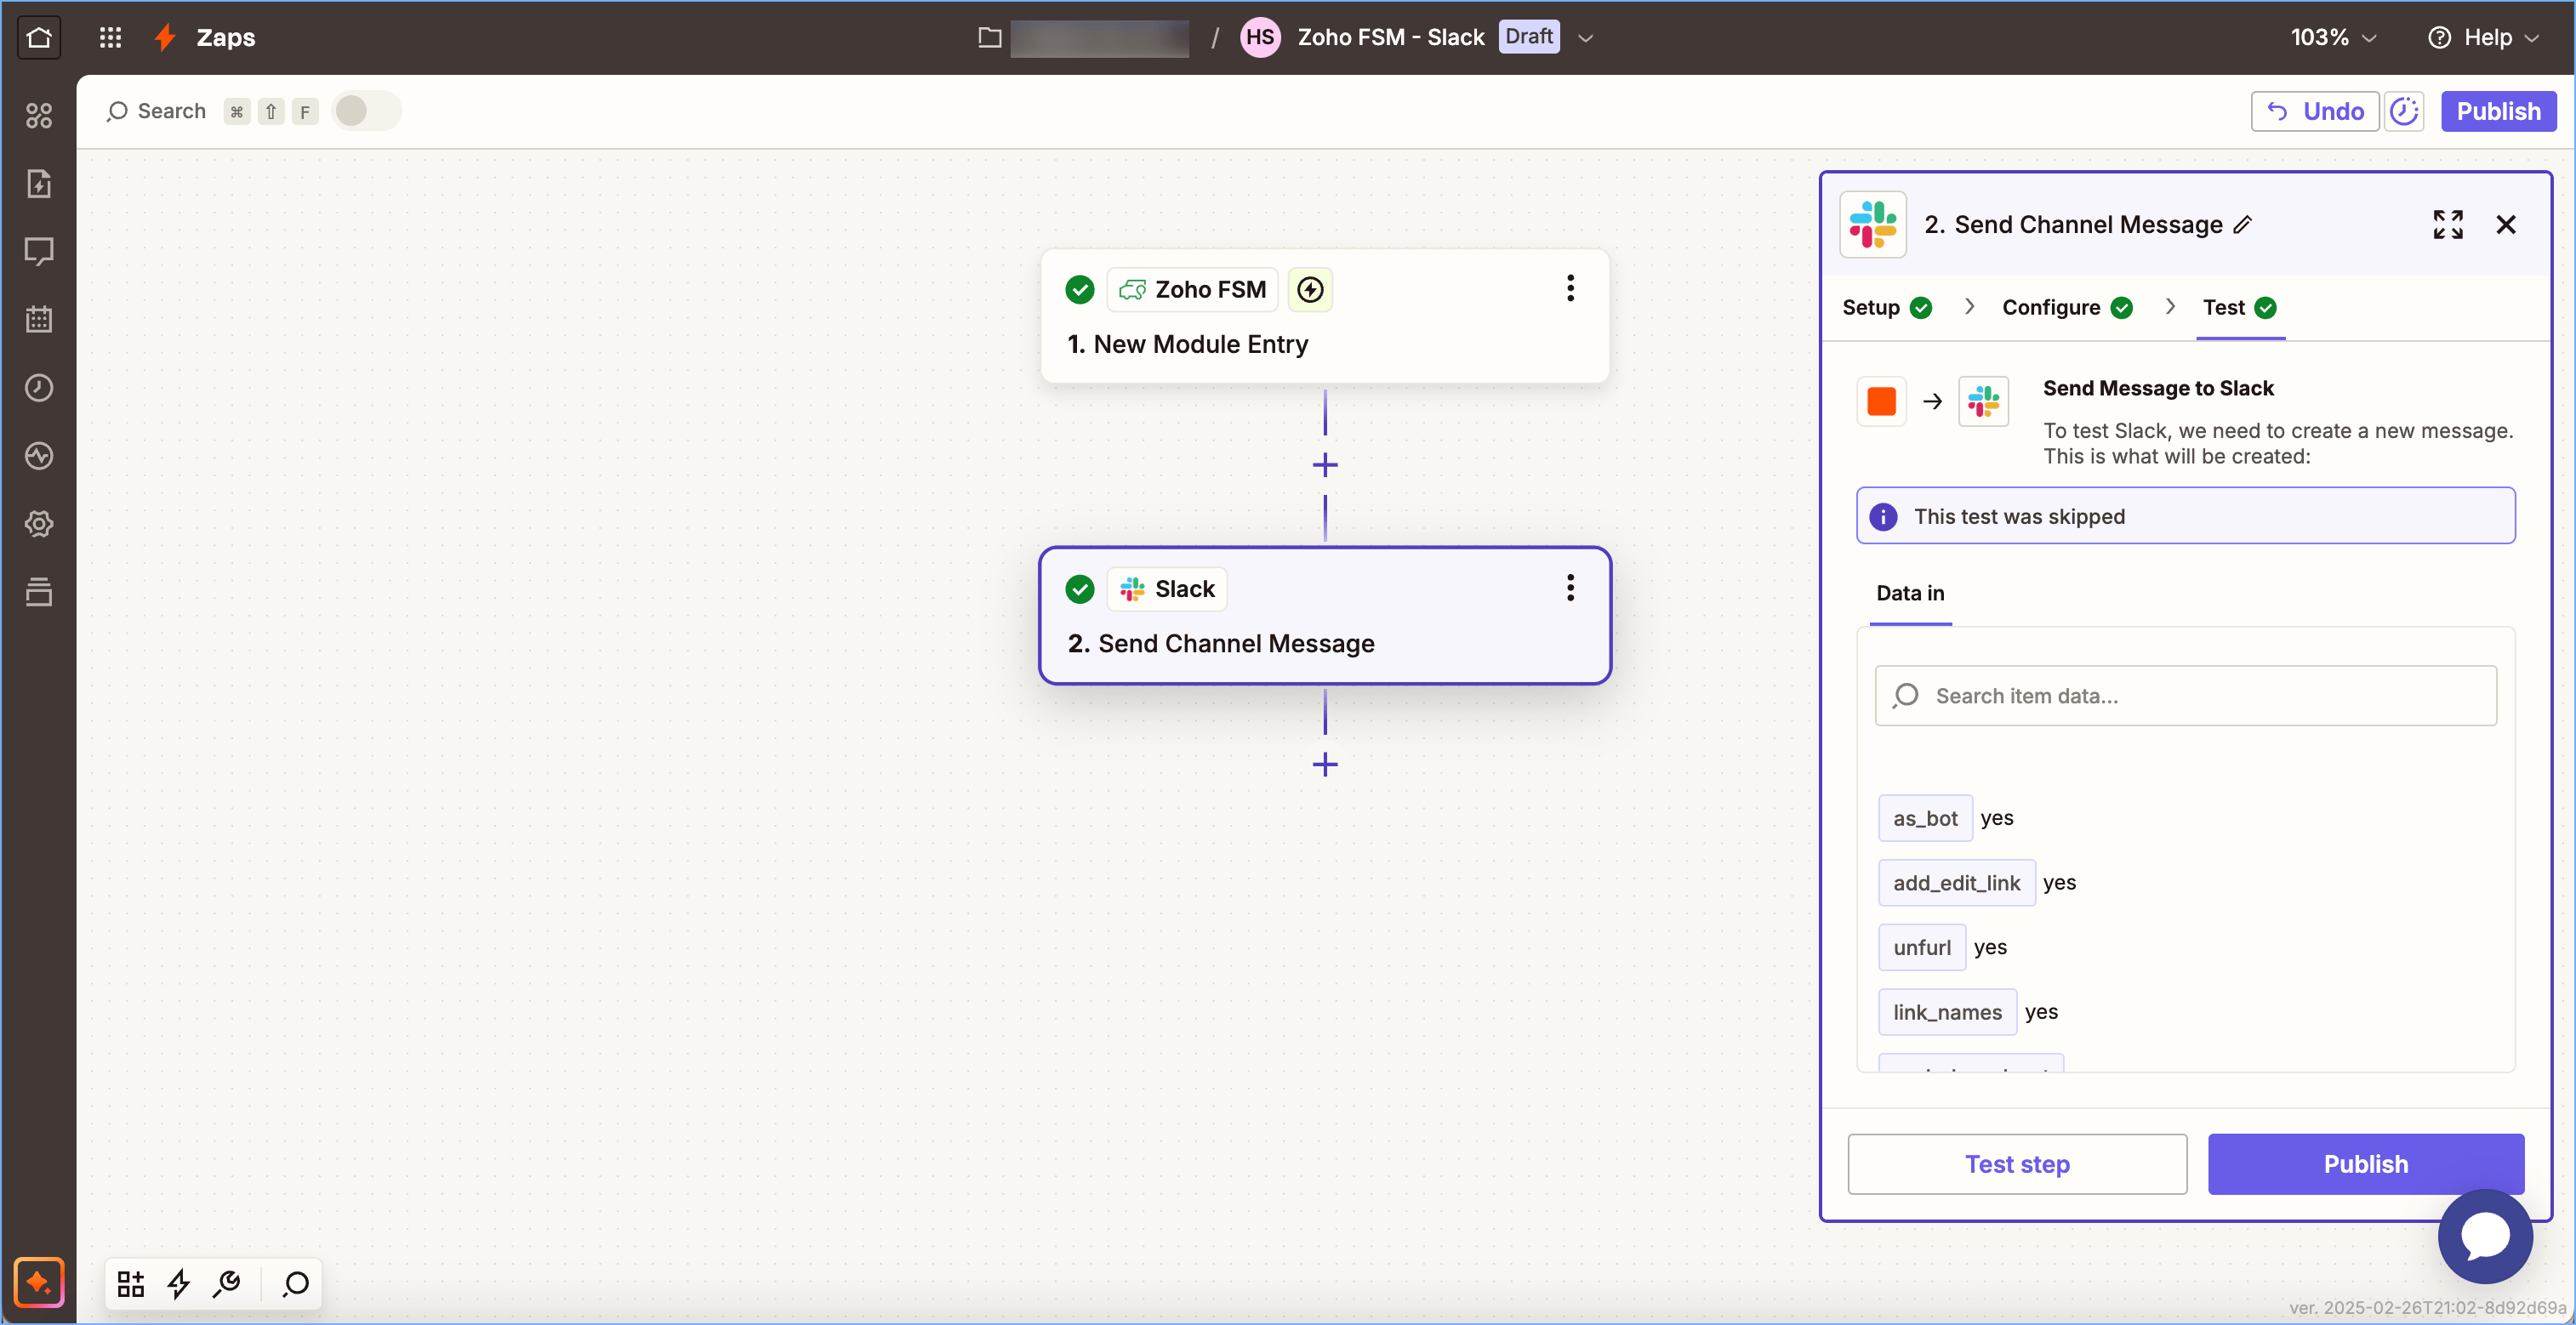Click the Search item data field
This screenshot has height=1325, width=2576.
pyautogui.click(x=2185, y=696)
